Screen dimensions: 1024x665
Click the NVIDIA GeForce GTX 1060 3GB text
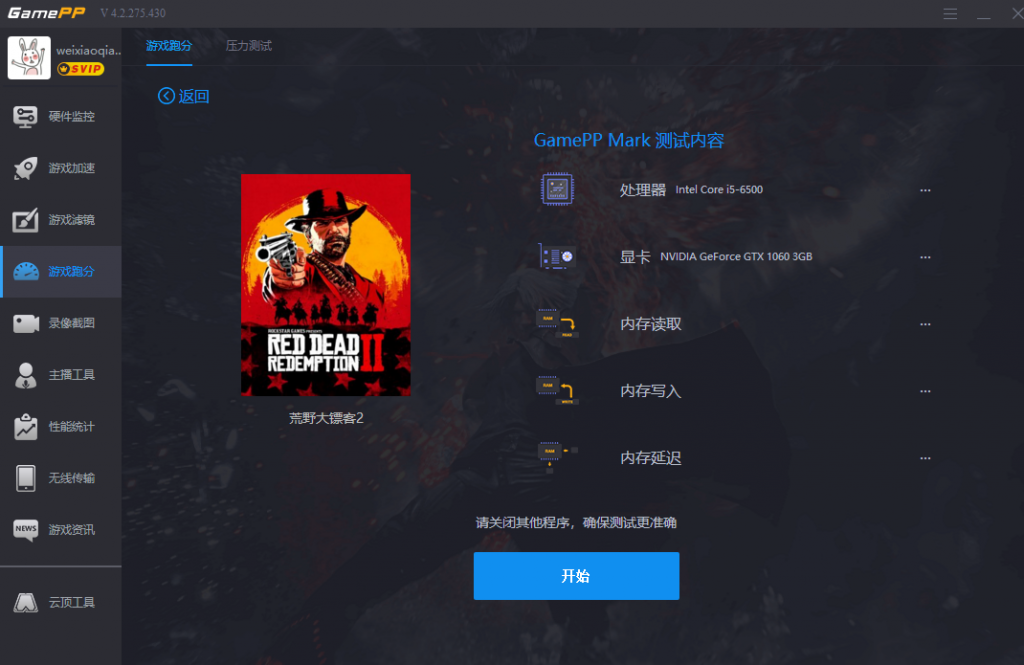pyautogui.click(x=736, y=257)
